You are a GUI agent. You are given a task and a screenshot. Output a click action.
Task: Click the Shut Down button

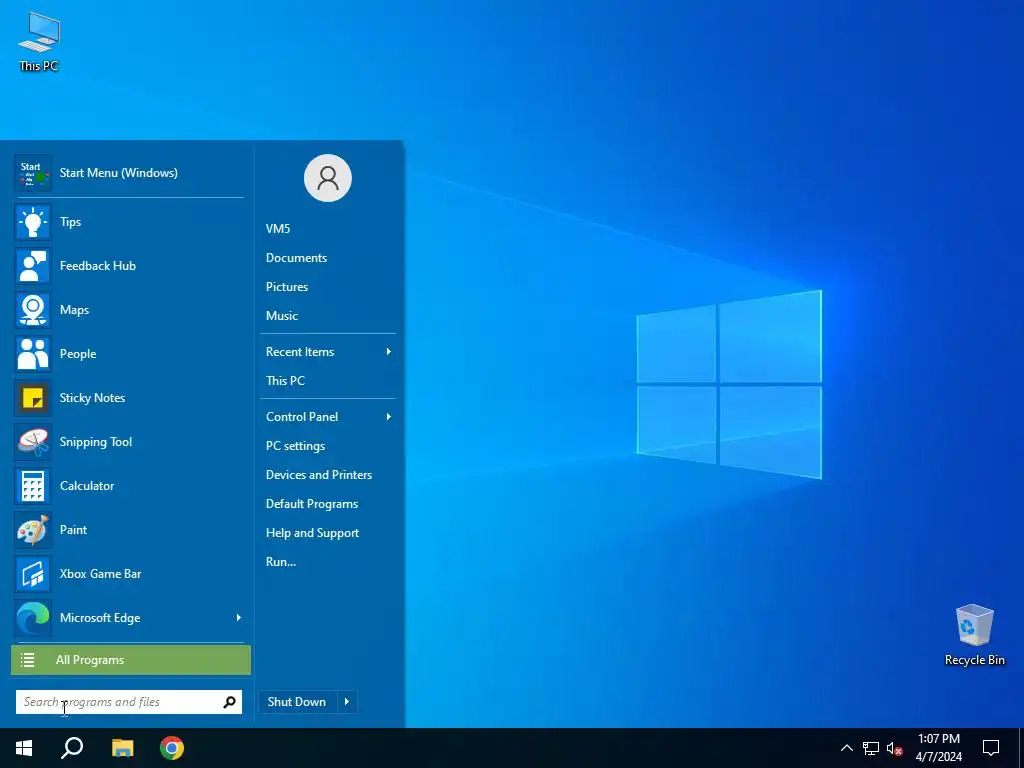click(298, 702)
